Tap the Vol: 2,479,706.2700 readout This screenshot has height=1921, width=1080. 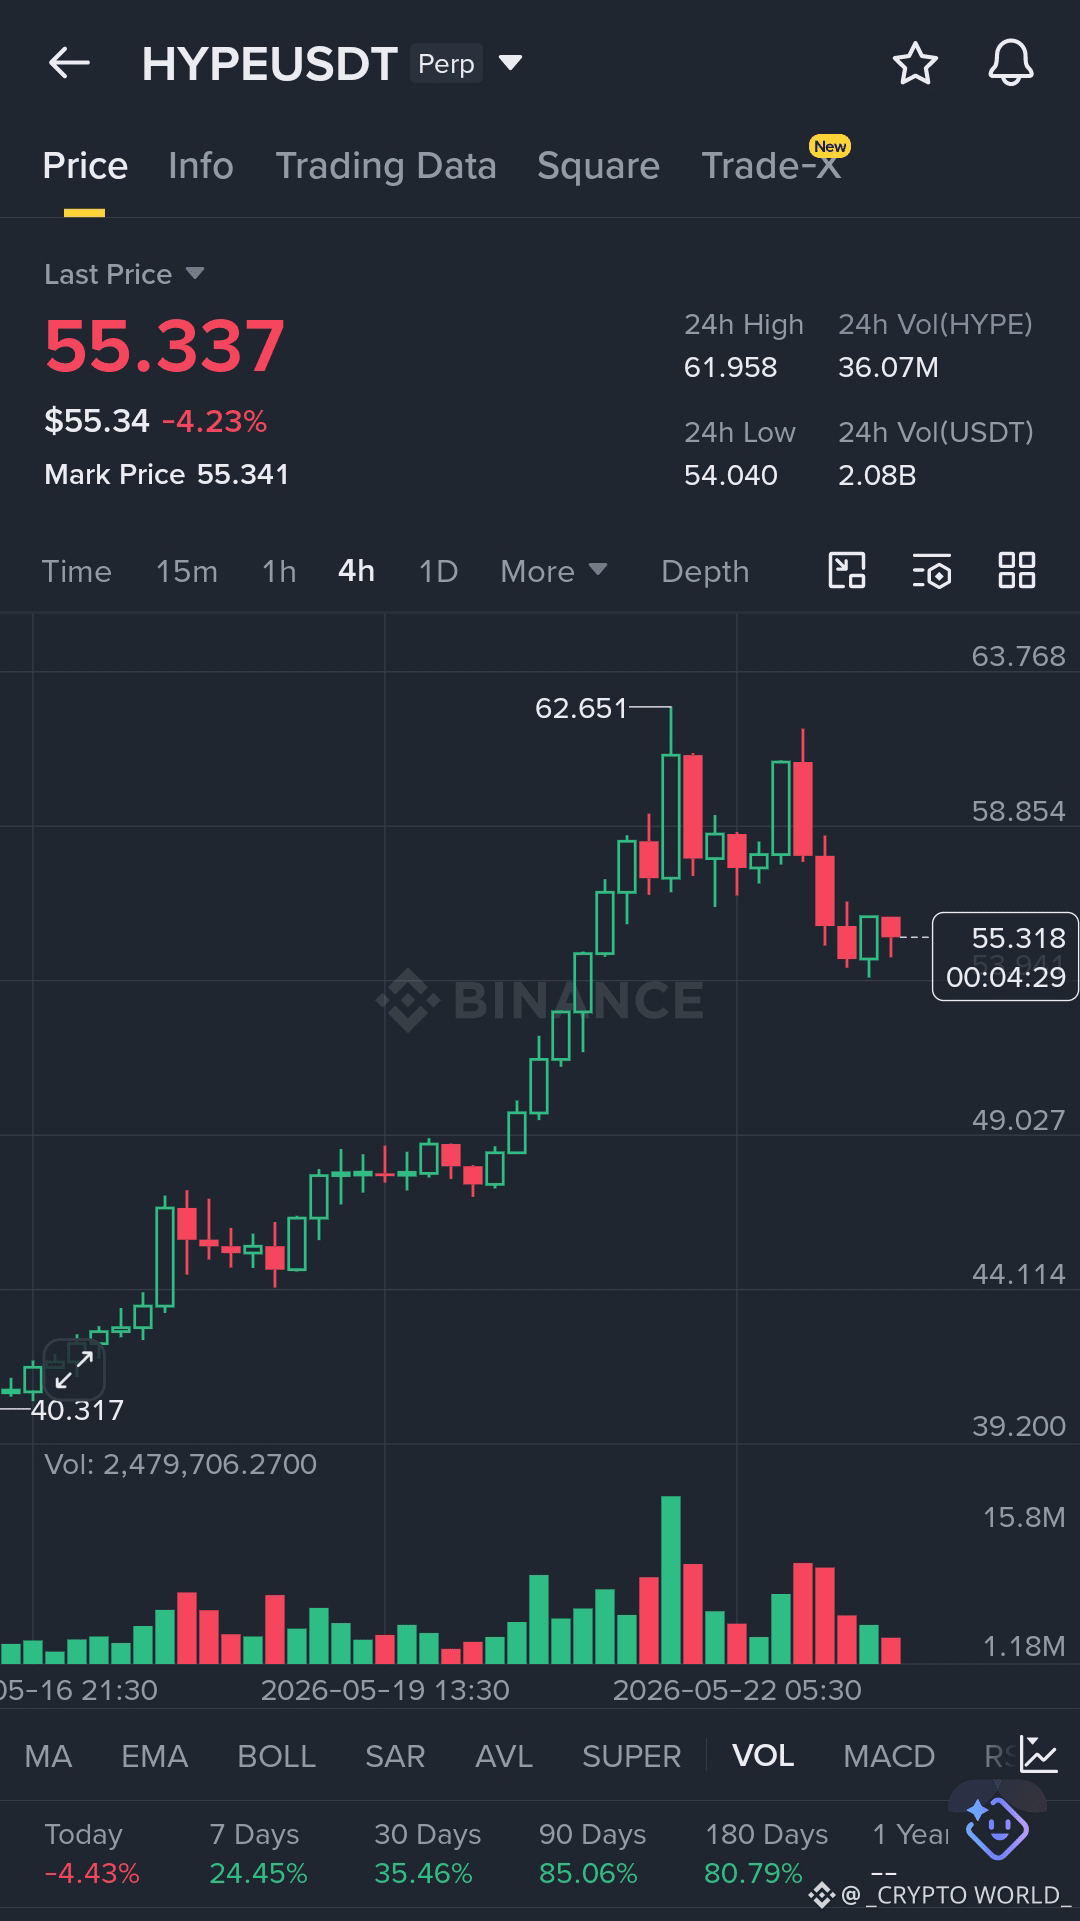(x=180, y=1464)
